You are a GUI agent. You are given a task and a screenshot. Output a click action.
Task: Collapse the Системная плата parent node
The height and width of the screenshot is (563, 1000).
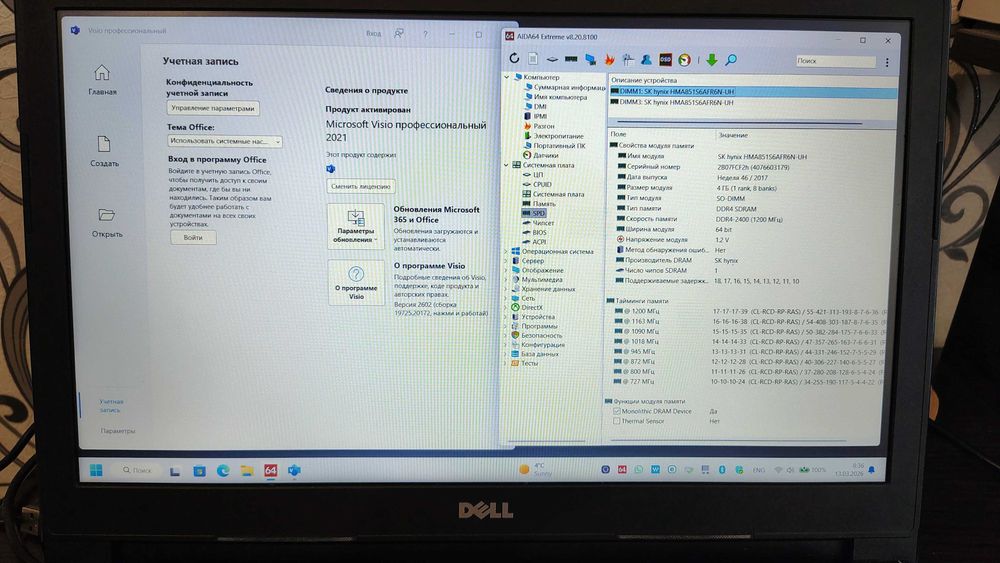506,165
